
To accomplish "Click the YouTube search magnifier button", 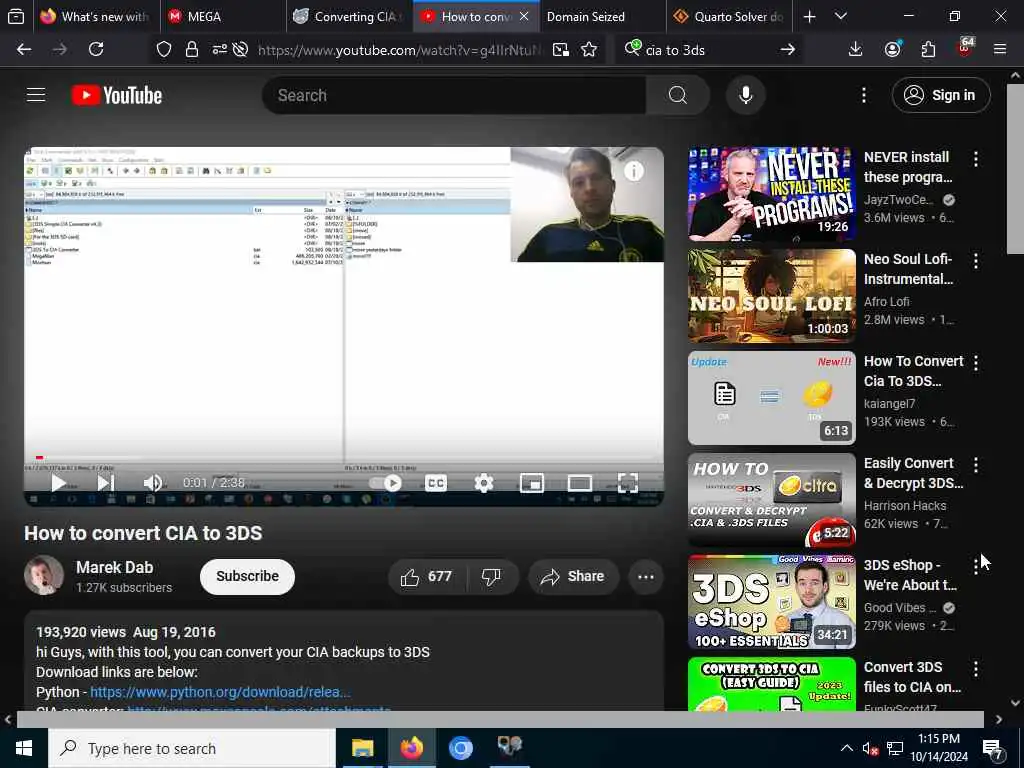I will [678, 95].
